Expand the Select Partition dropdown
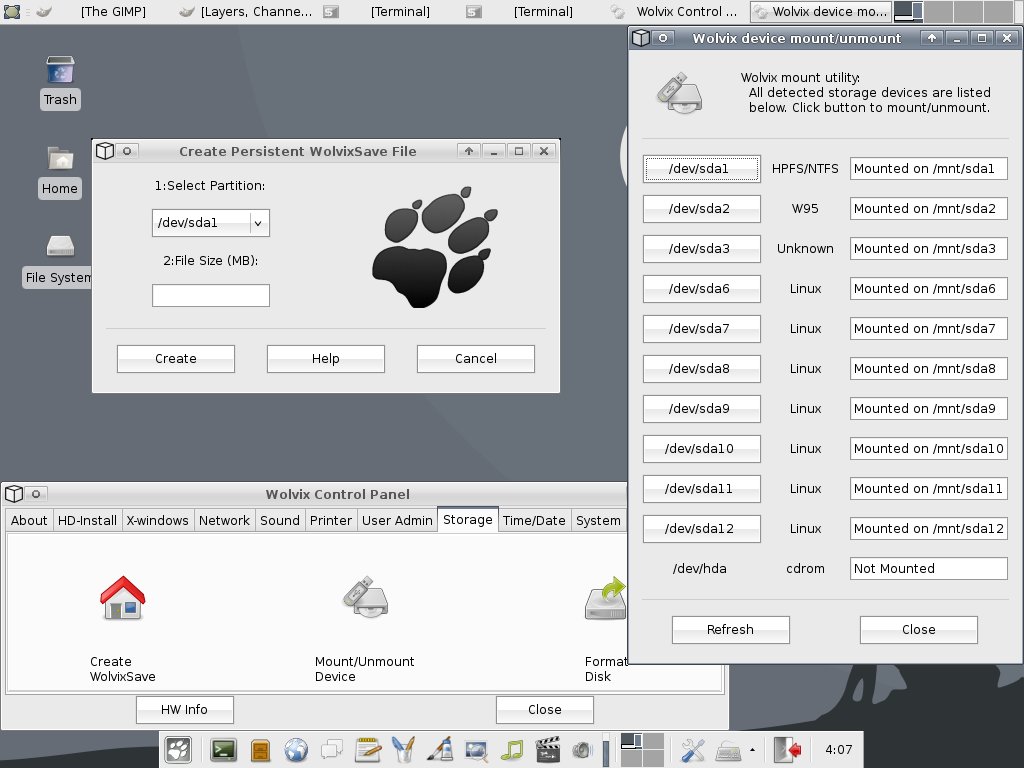 259,223
